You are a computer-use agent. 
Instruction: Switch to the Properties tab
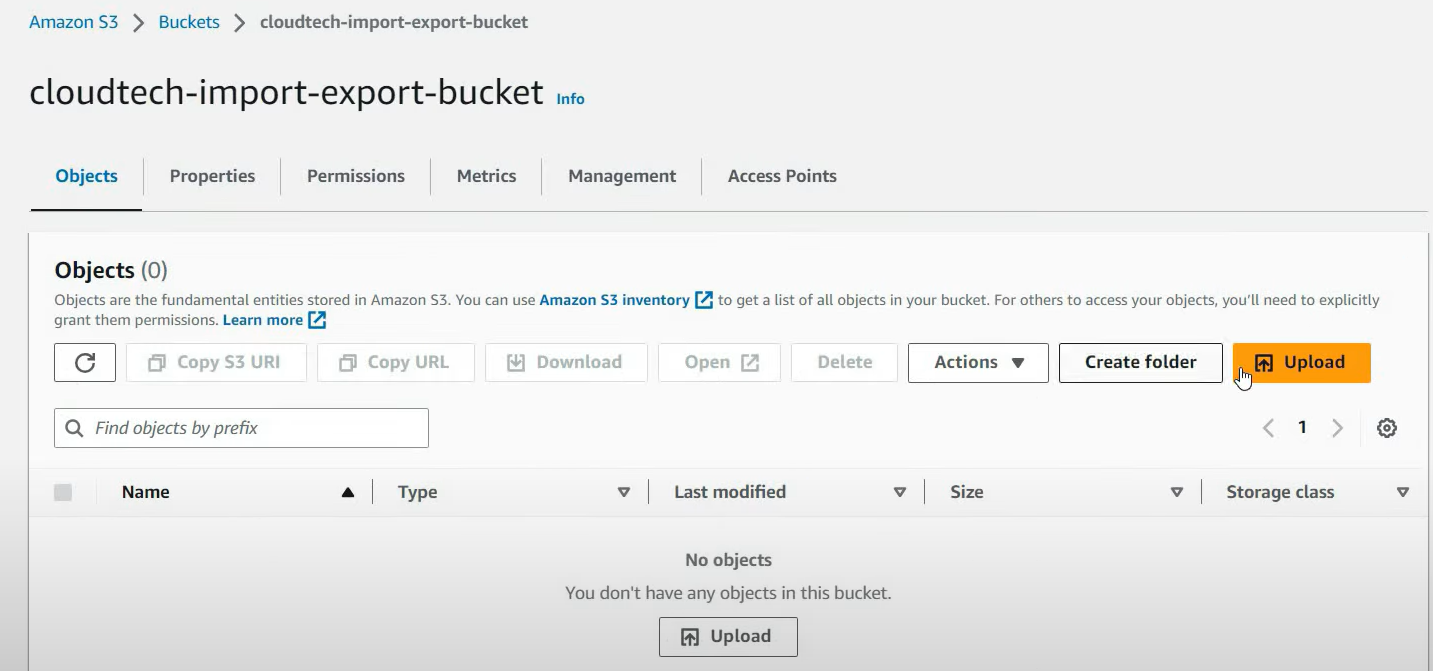pos(212,176)
